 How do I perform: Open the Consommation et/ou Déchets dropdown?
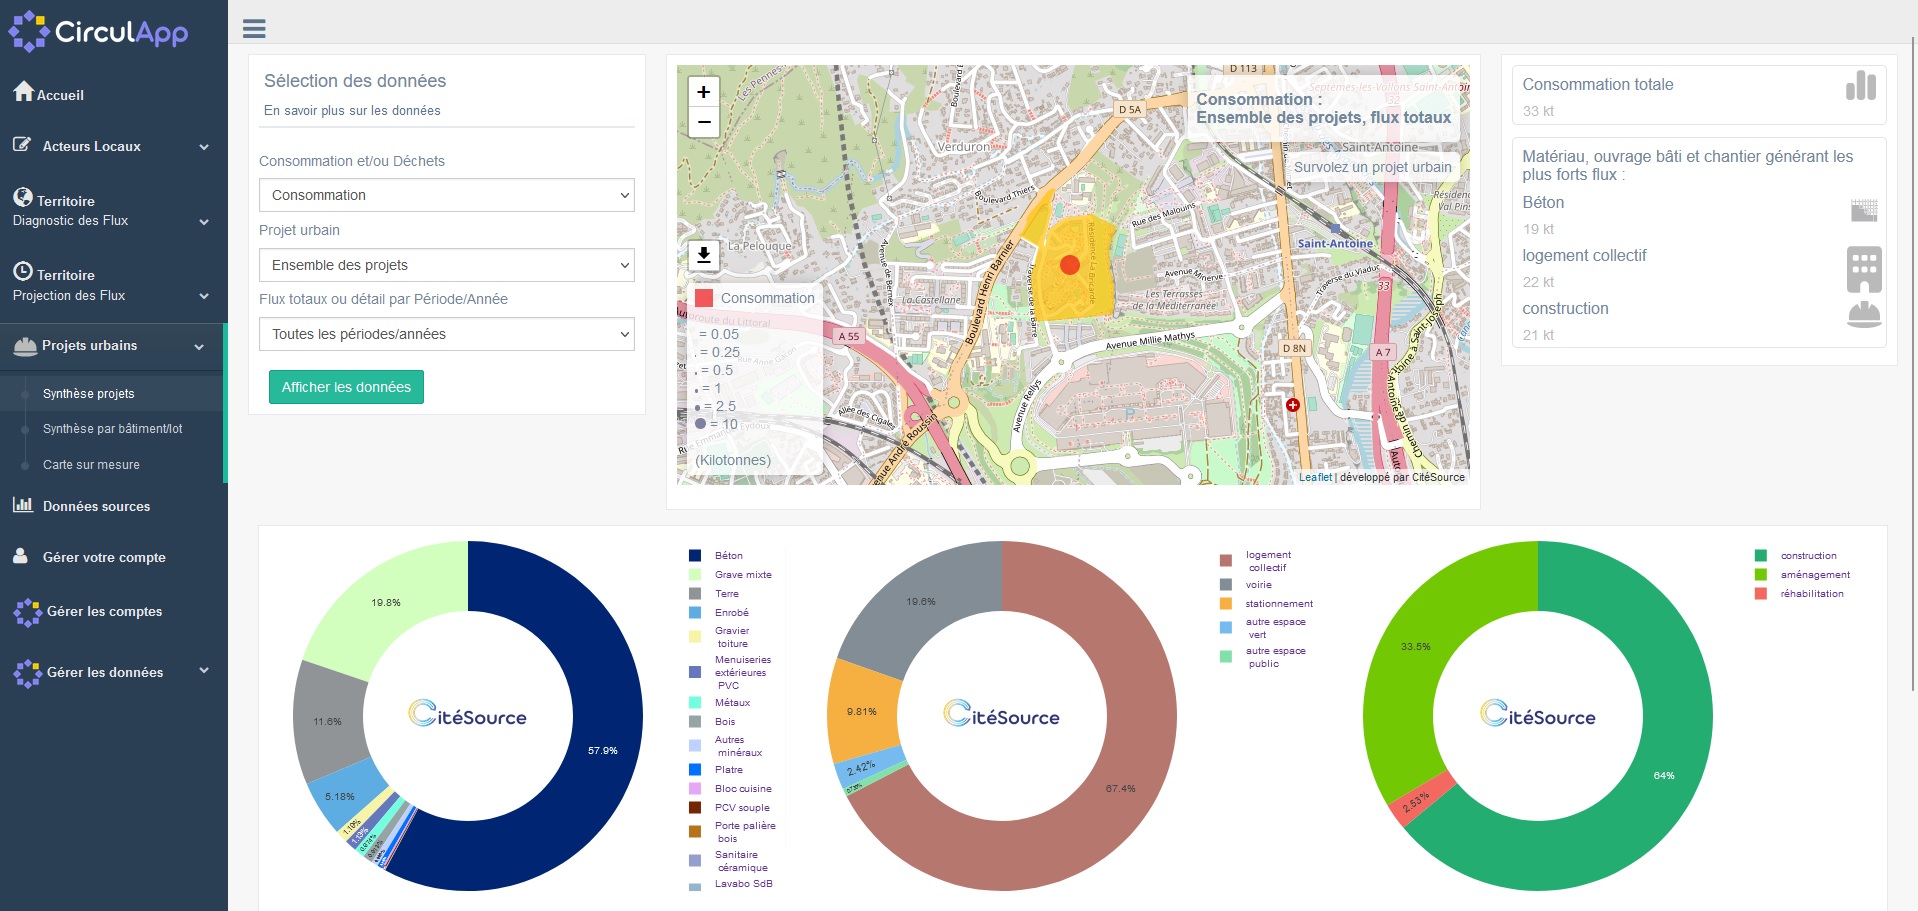(x=446, y=195)
